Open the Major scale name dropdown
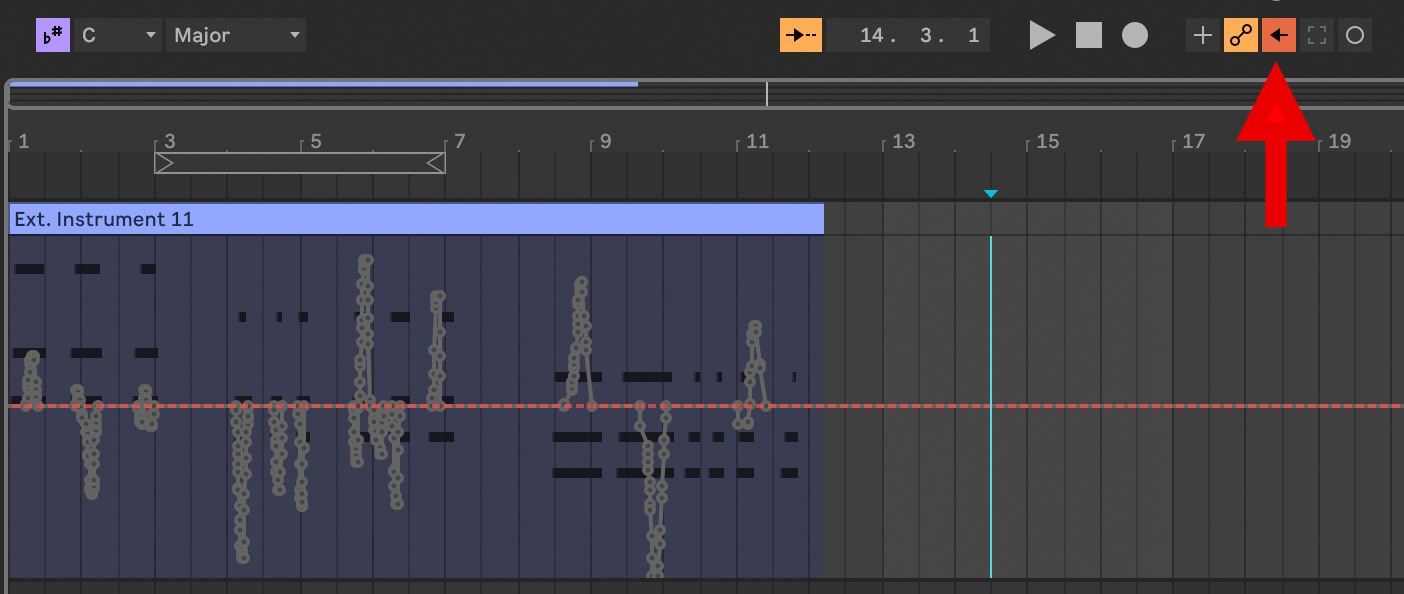Image resolution: width=1404 pixels, height=594 pixels. [236, 35]
